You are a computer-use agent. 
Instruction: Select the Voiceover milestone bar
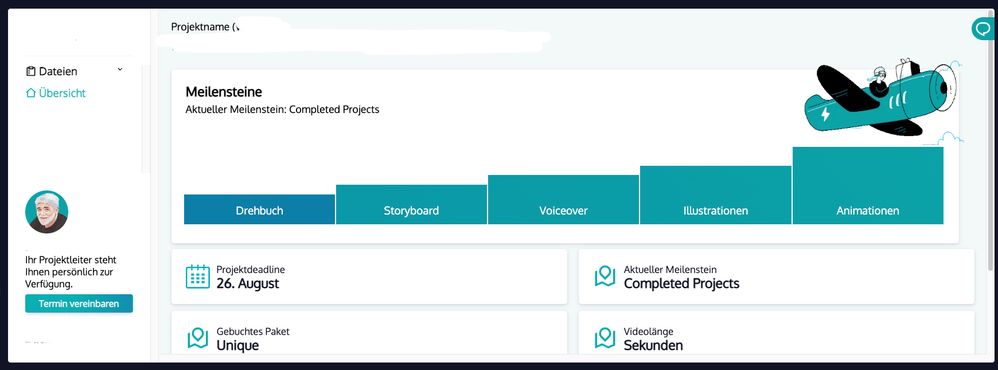[563, 199]
